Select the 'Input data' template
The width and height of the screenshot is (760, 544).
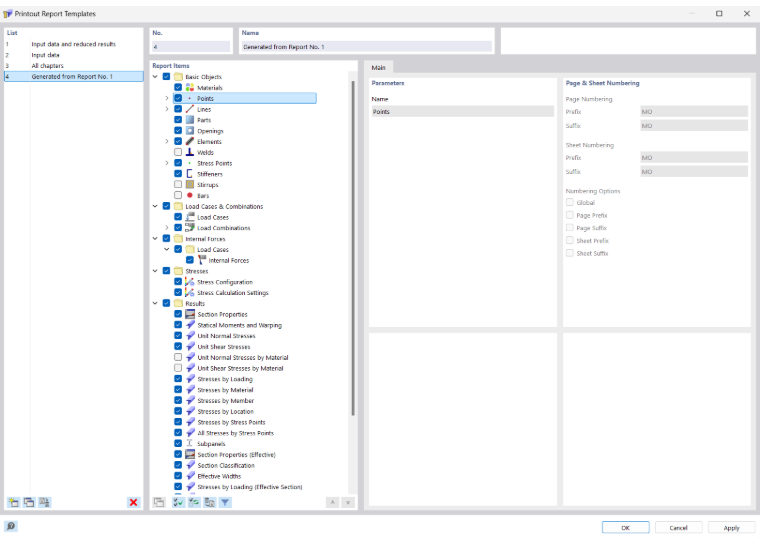(x=74, y=55)
